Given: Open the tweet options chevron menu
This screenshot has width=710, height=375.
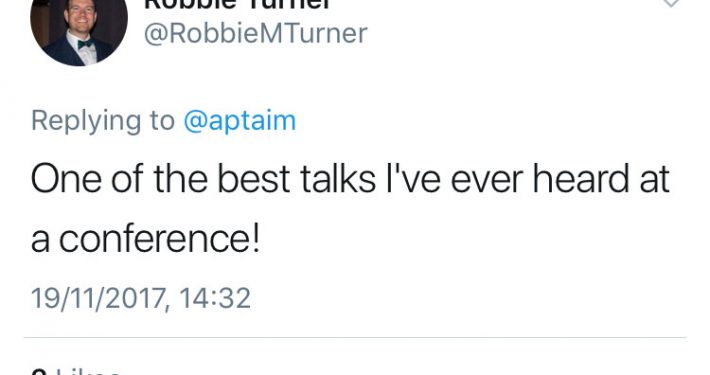Looking at the screenshot, I should tap(671, 3).
